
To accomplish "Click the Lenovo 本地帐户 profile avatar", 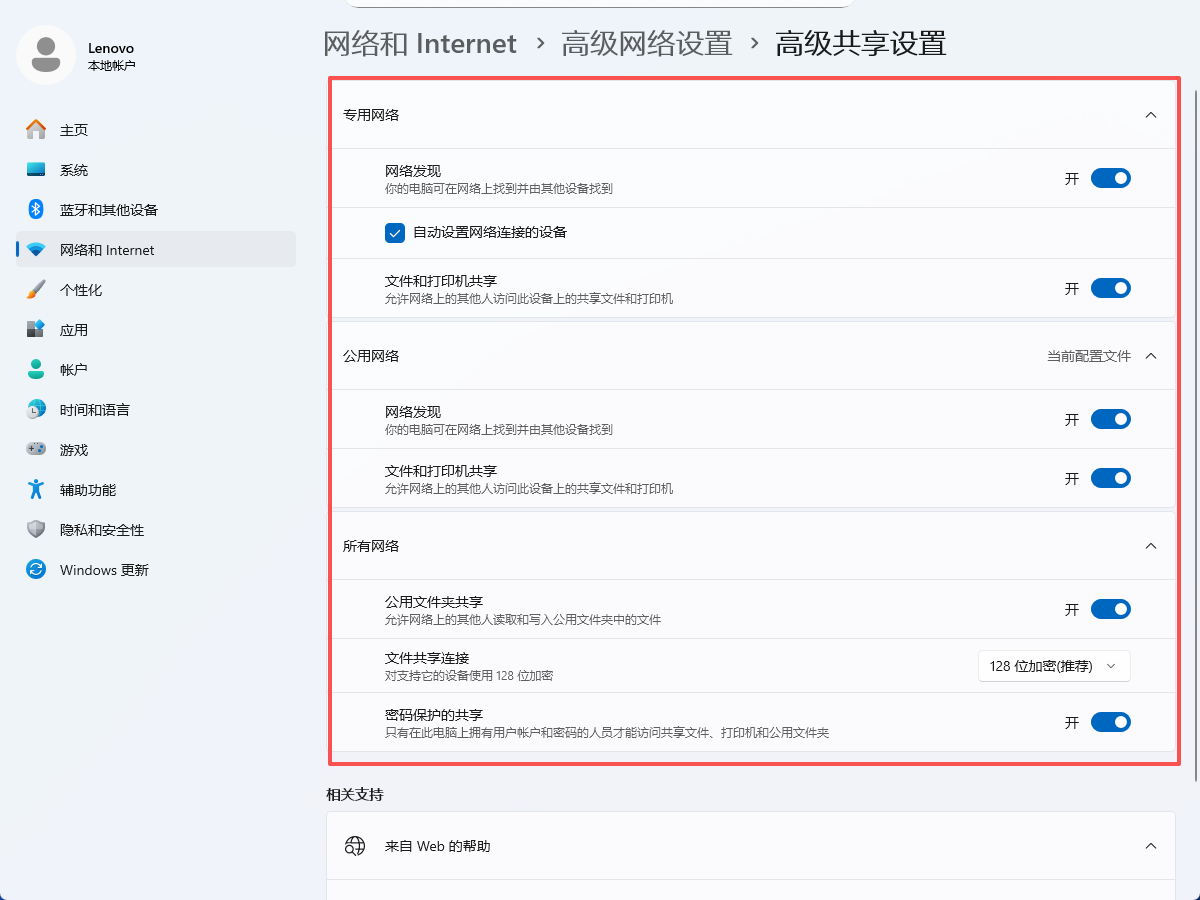I will coord(45,55).
